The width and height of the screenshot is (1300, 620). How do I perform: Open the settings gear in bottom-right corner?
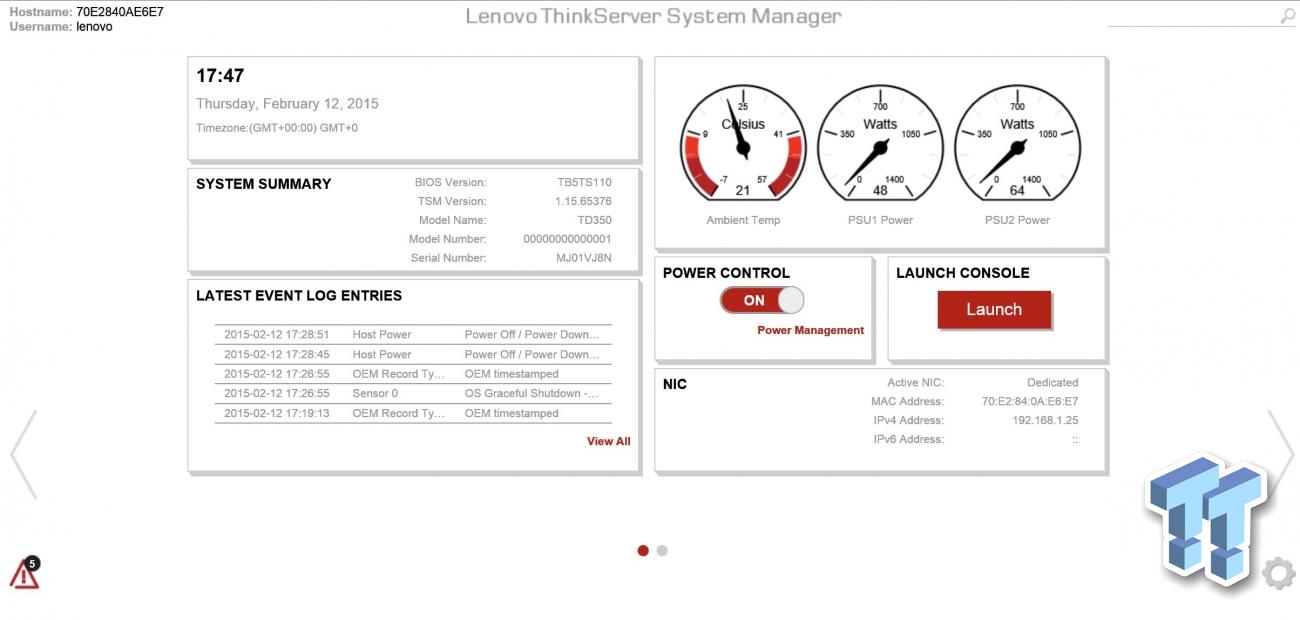tap(1280, 573)
